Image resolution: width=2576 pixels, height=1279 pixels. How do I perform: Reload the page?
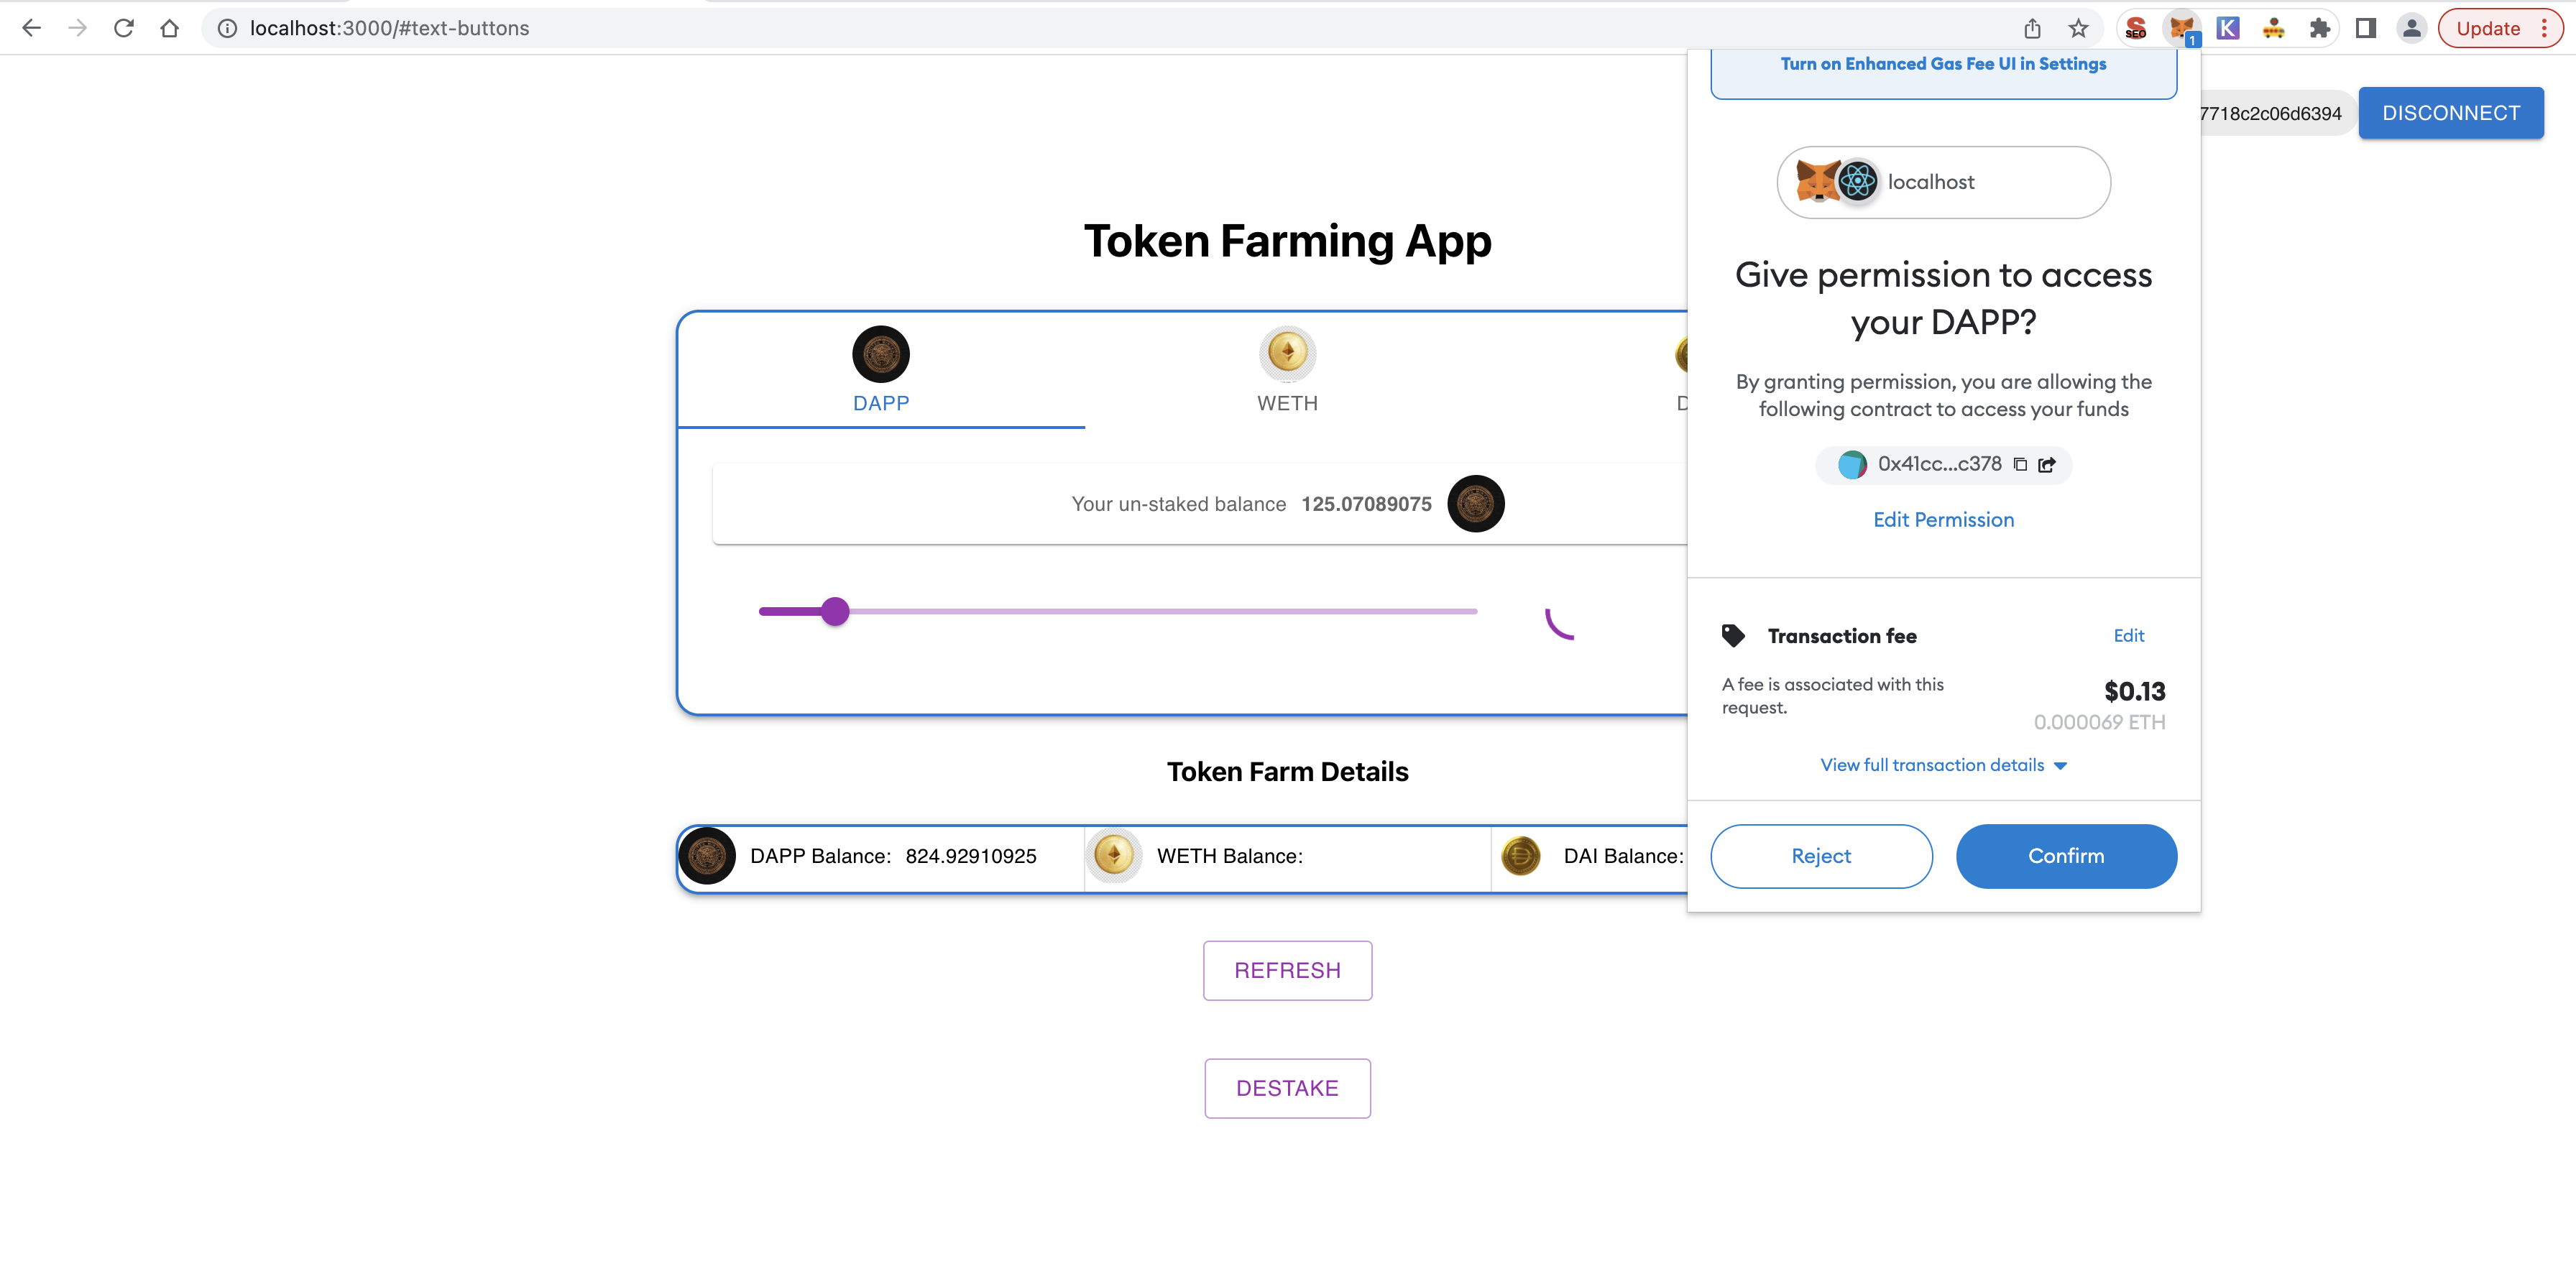(x=123, y=27)
